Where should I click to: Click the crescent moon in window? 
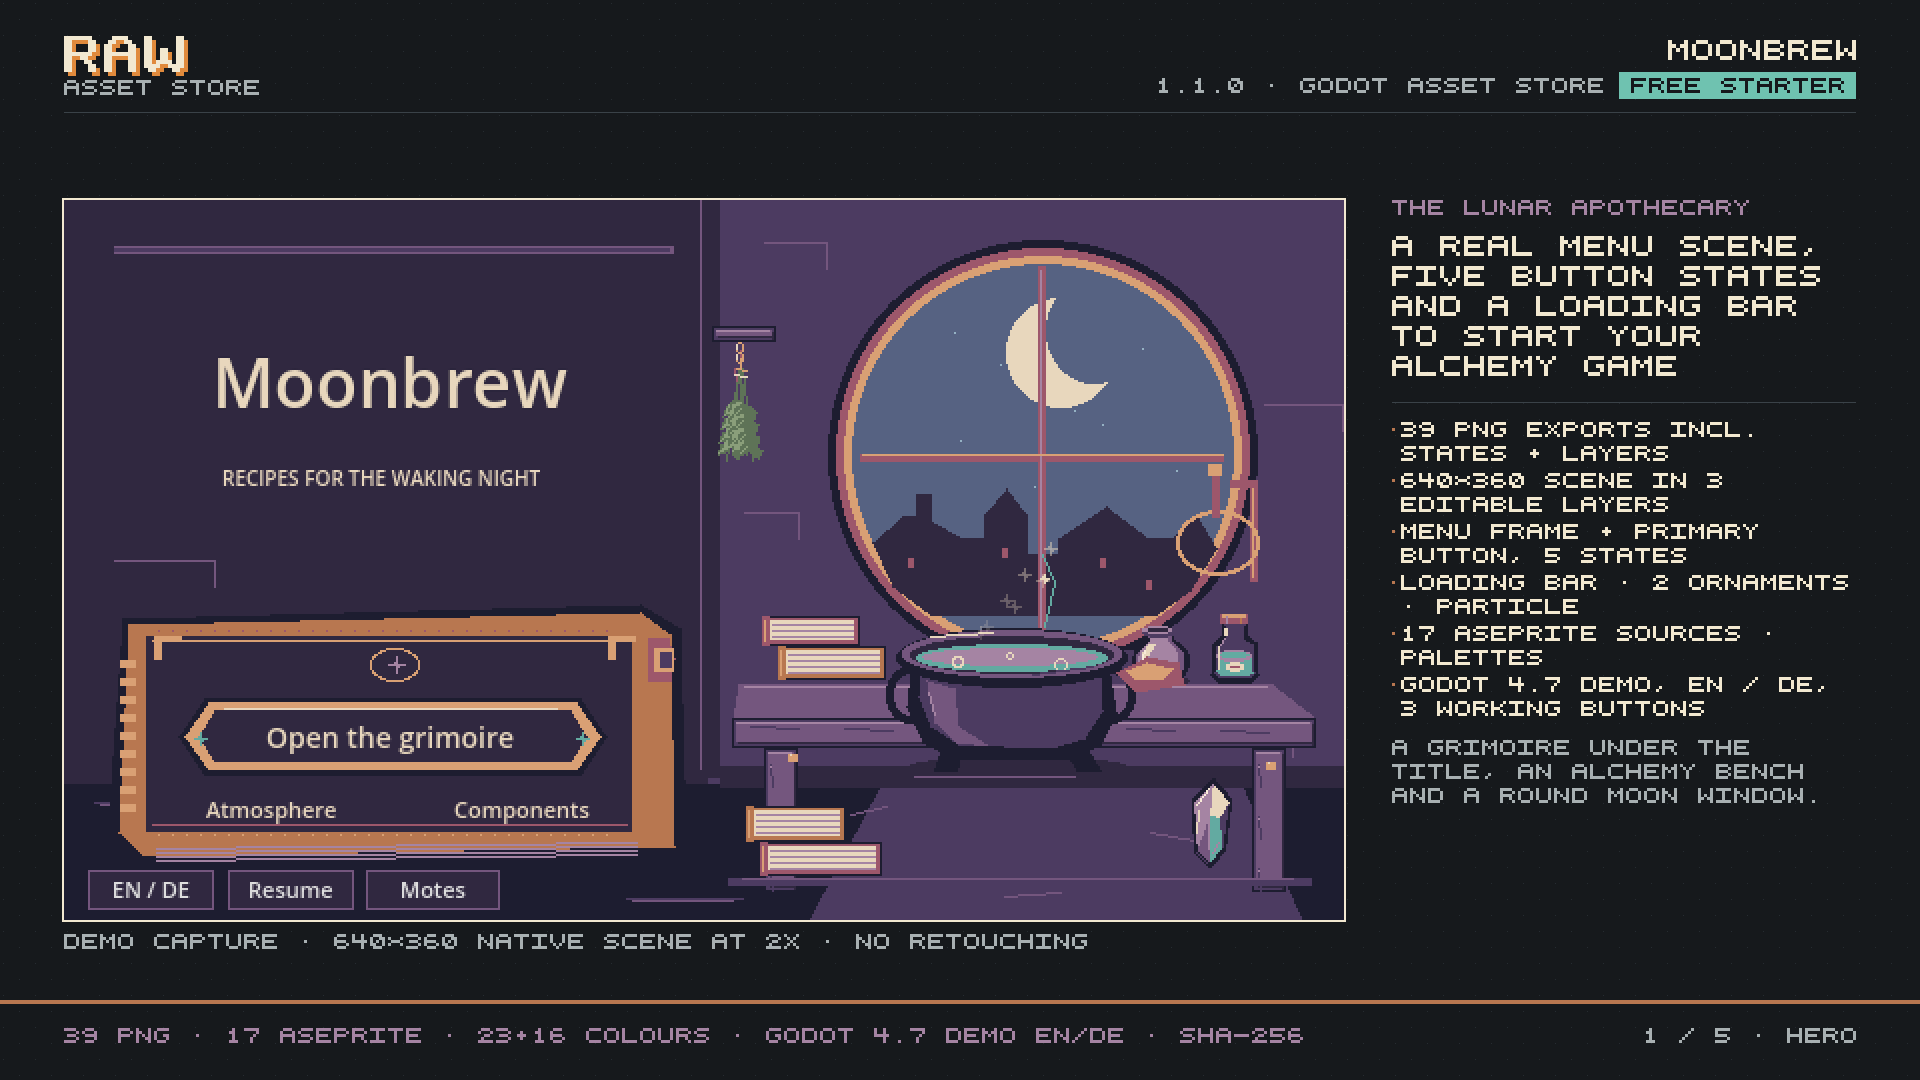click(1055, 353)
